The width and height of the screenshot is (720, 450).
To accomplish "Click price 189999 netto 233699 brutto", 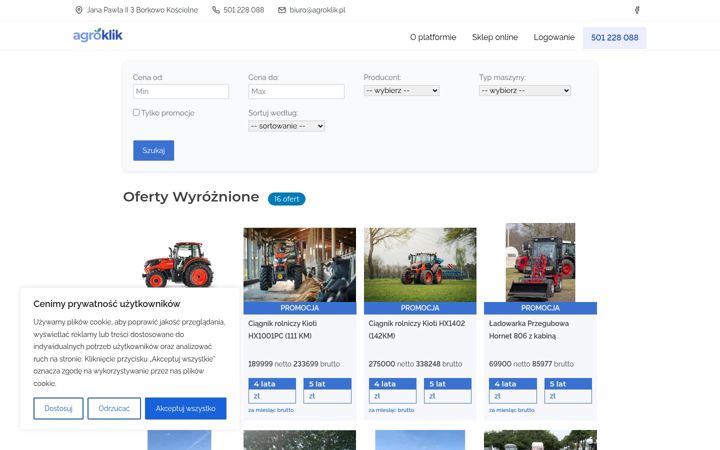I will [x=294, y=364].
